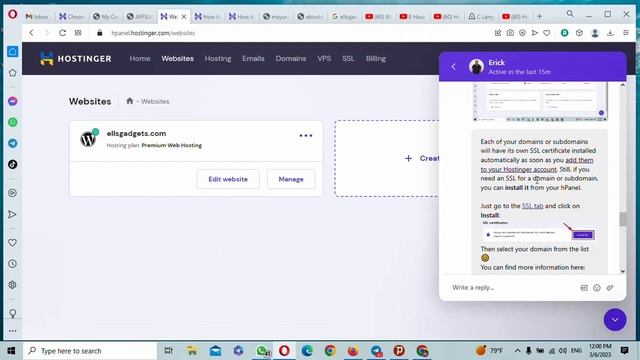Open the VPS navigation item
640x360 pixels.
coord(324,59)
